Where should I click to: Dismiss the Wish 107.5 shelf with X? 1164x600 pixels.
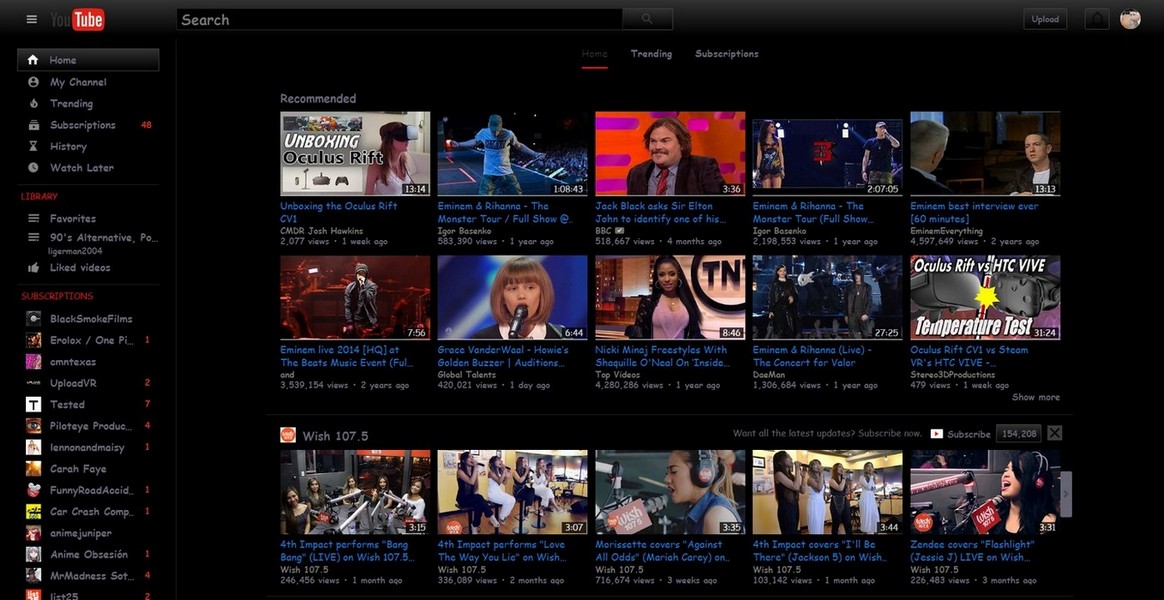pos(1054,433)
